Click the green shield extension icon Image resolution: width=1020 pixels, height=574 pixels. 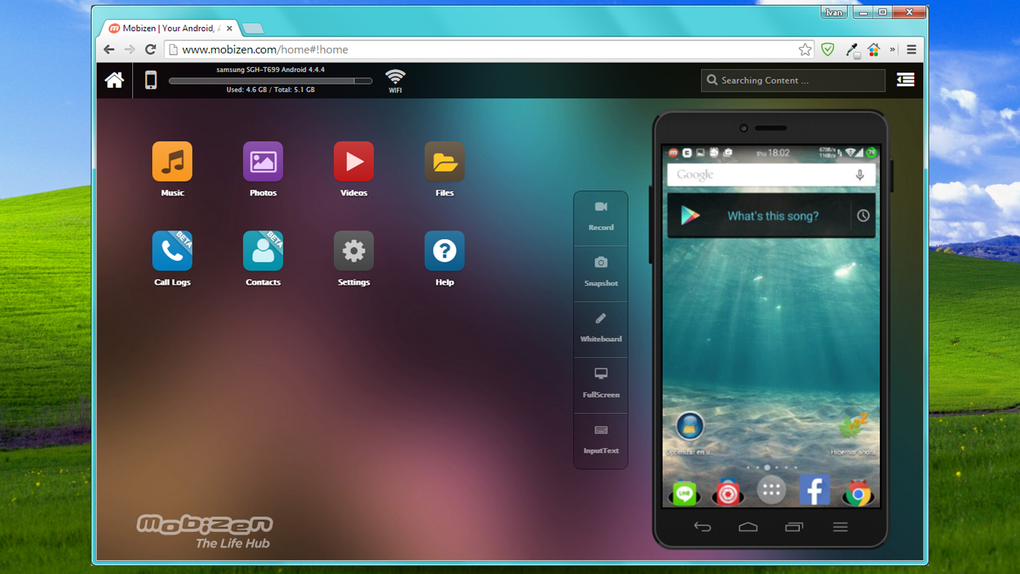827,49
